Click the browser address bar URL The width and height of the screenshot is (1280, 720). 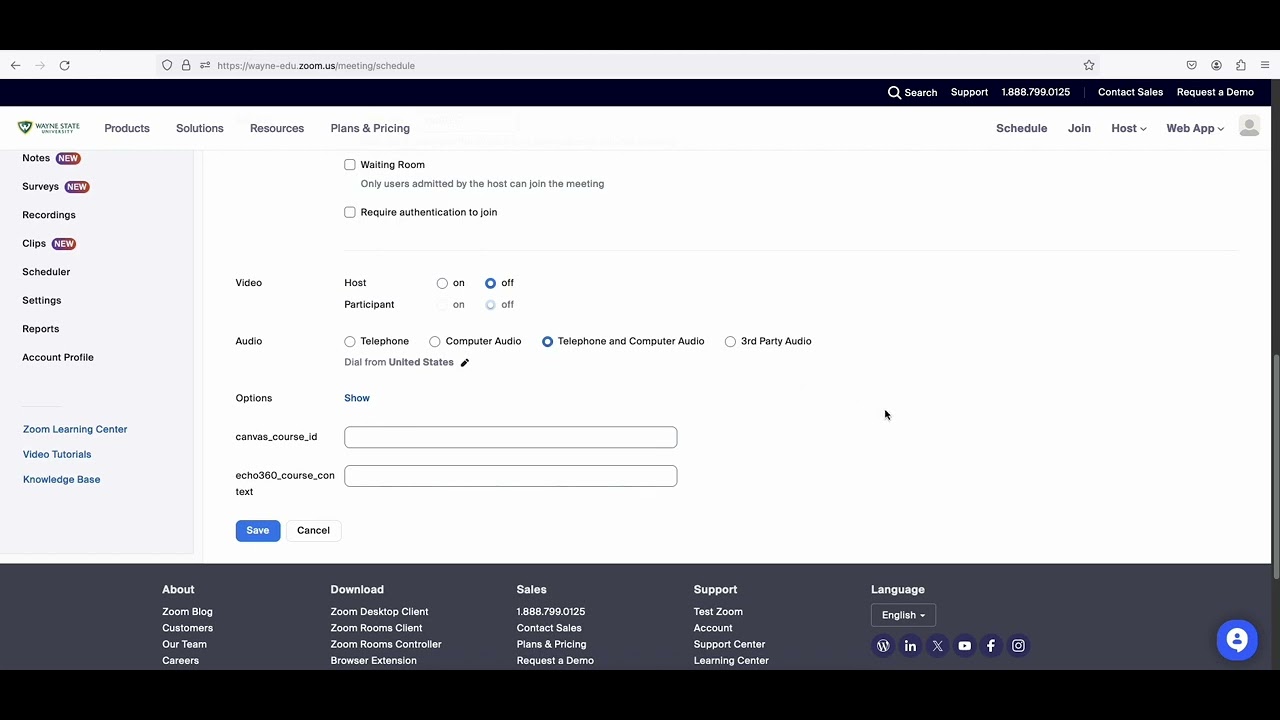coord(316,66)
